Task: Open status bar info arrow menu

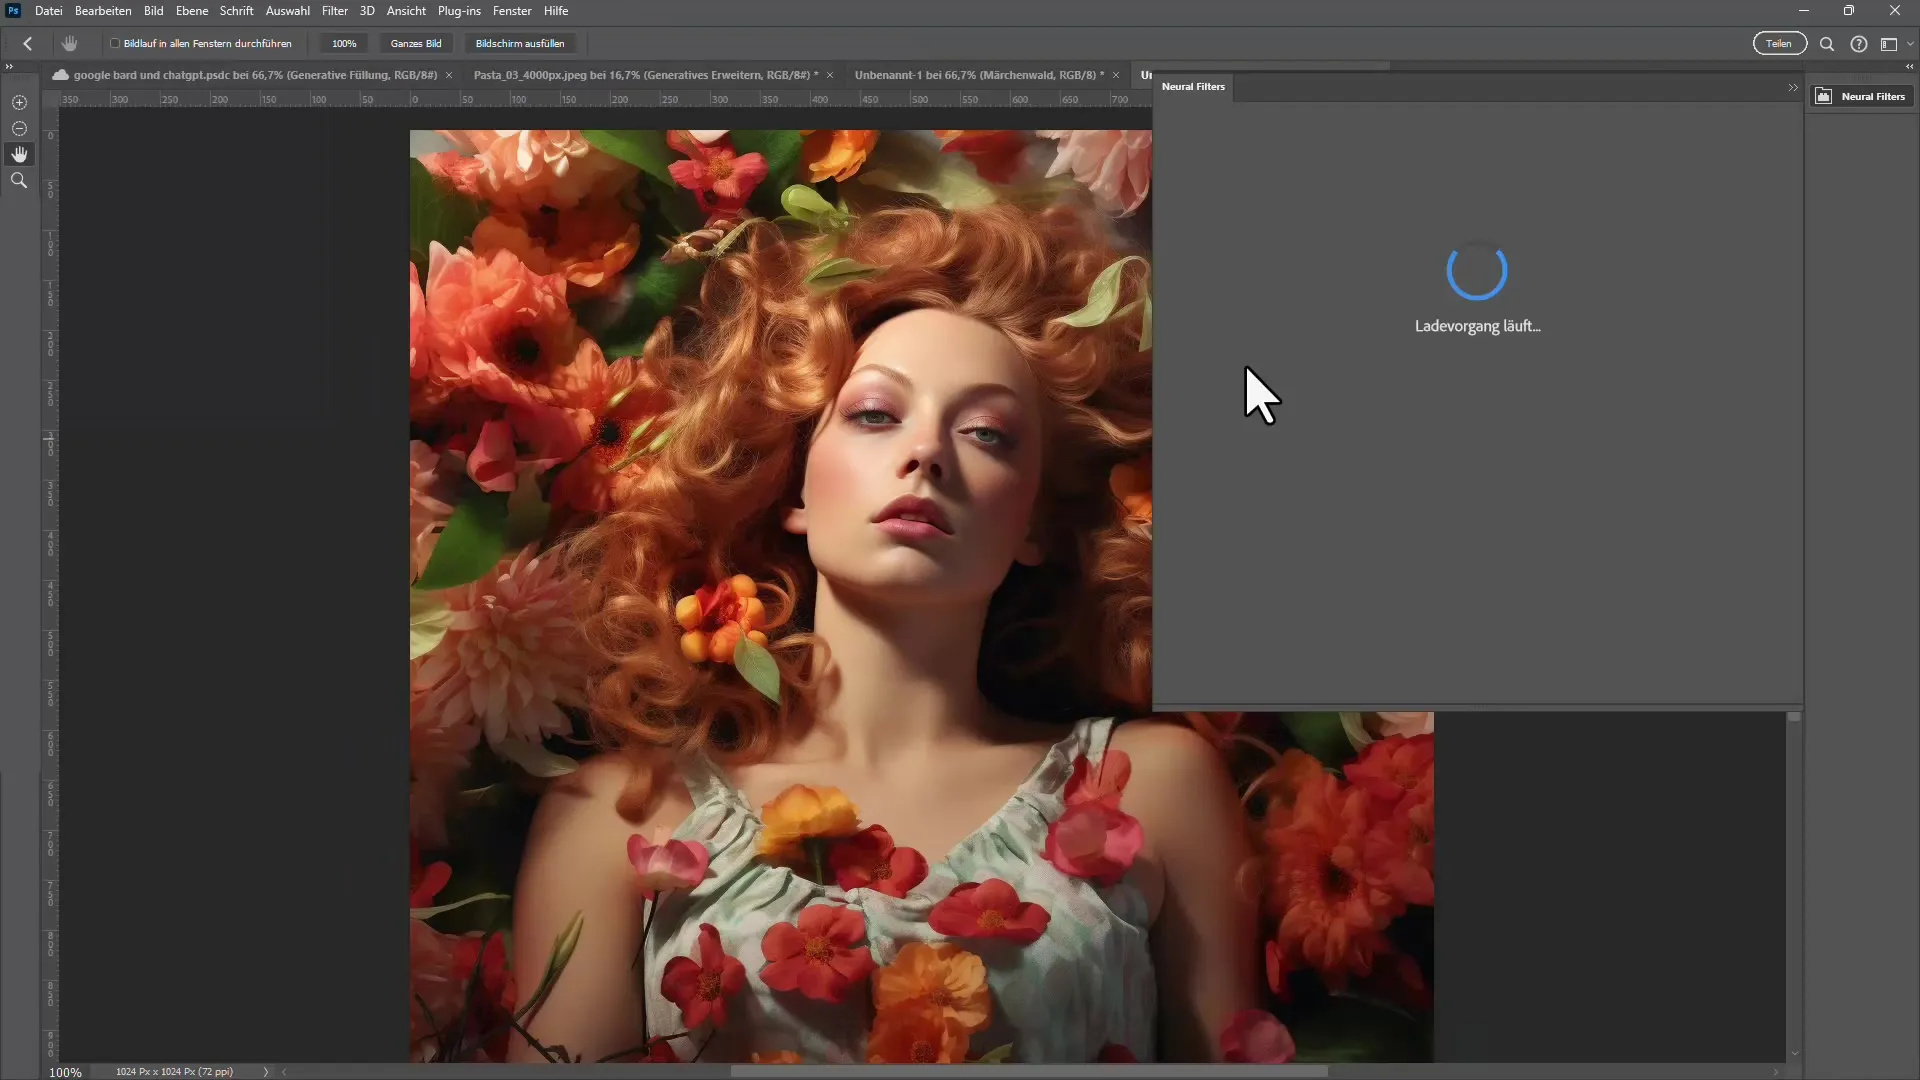Action: tap(266, 1072)
